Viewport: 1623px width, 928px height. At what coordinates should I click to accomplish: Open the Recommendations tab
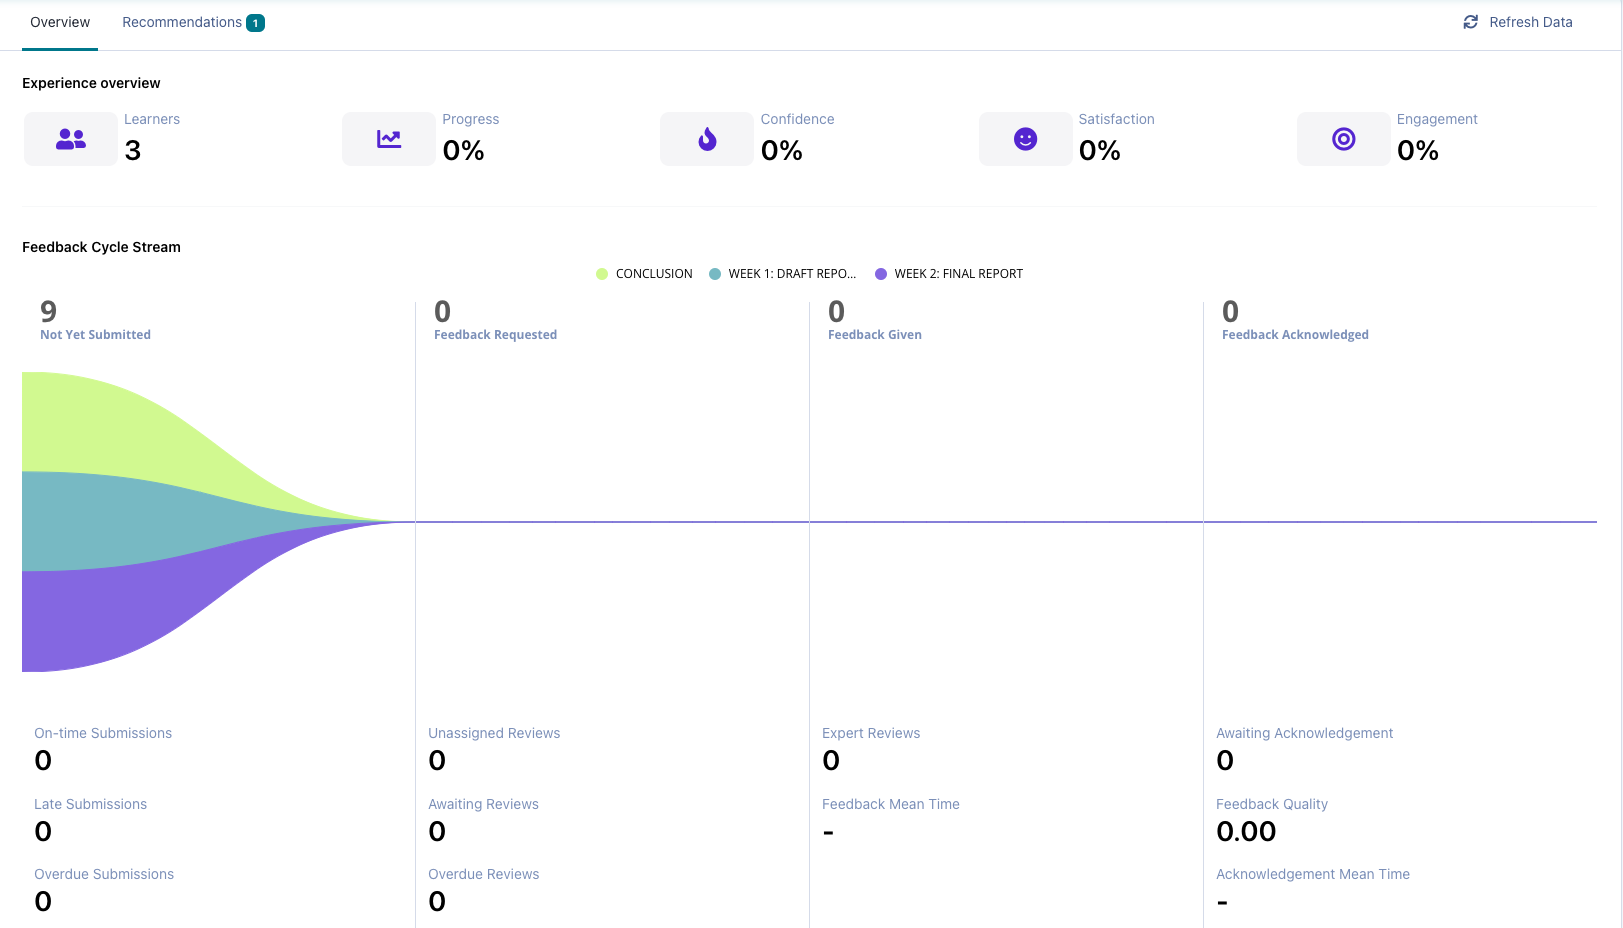pyautogui.click(x=182, y=22)
